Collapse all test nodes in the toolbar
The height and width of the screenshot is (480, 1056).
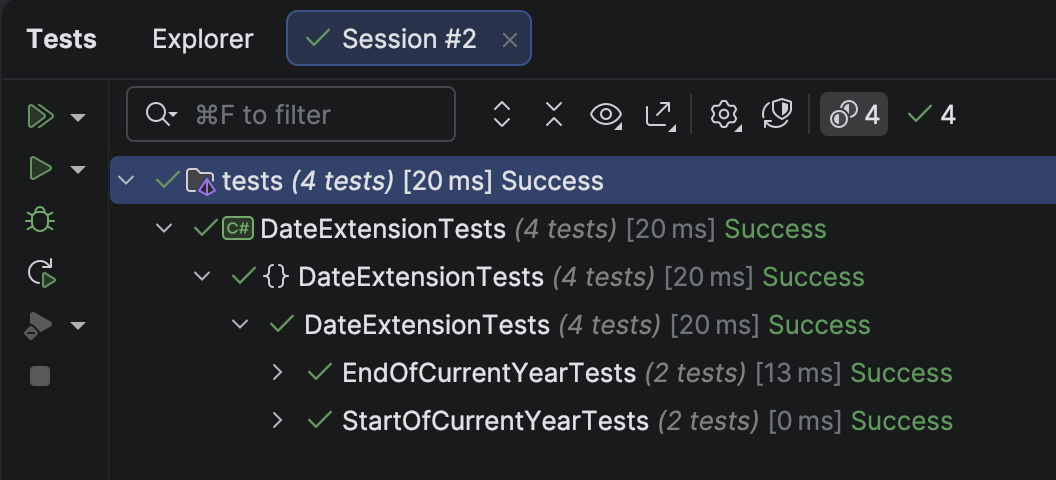554,115
